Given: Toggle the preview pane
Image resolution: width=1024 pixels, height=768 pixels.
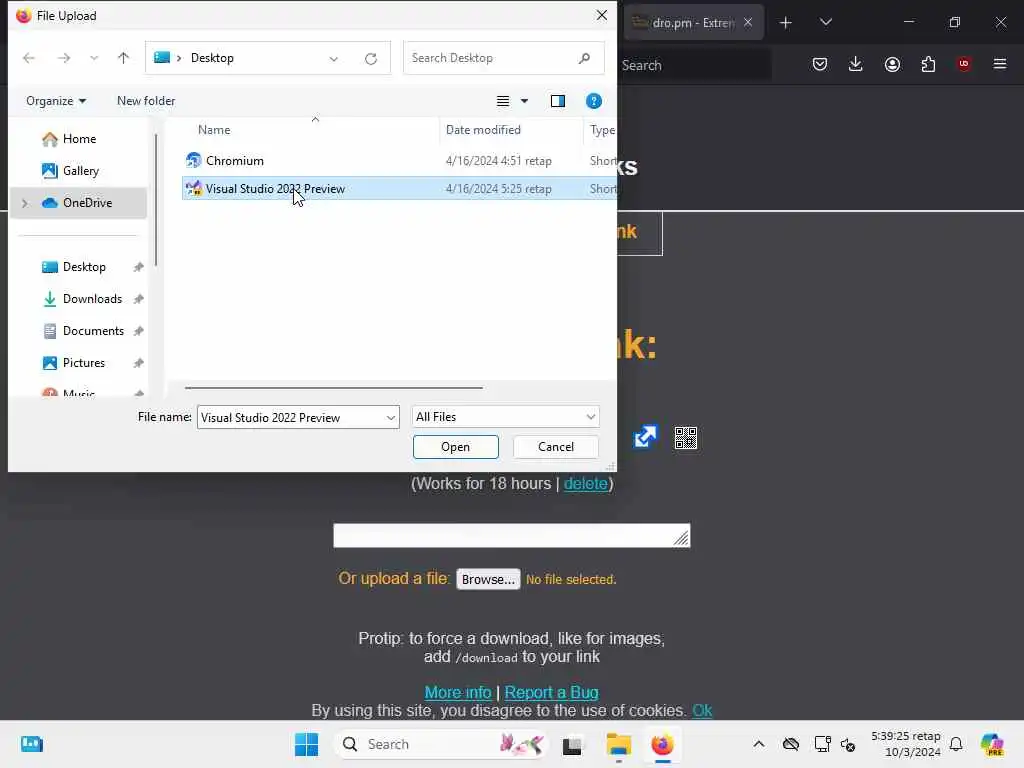Looking at the screenshot, I should [x=558, y=101].
